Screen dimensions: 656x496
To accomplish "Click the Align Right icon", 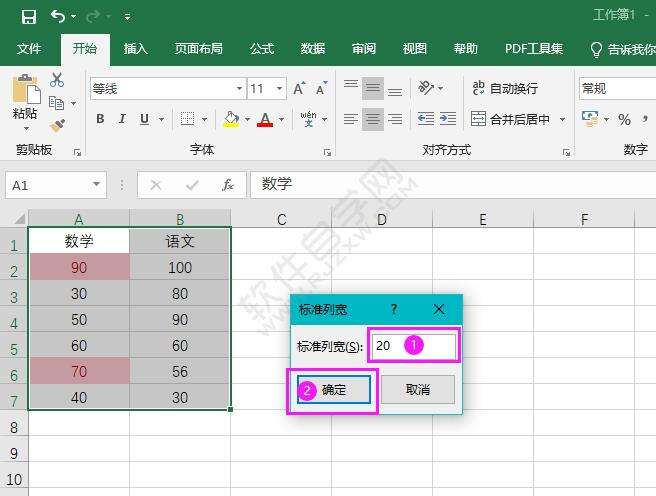I will point(395,120).
